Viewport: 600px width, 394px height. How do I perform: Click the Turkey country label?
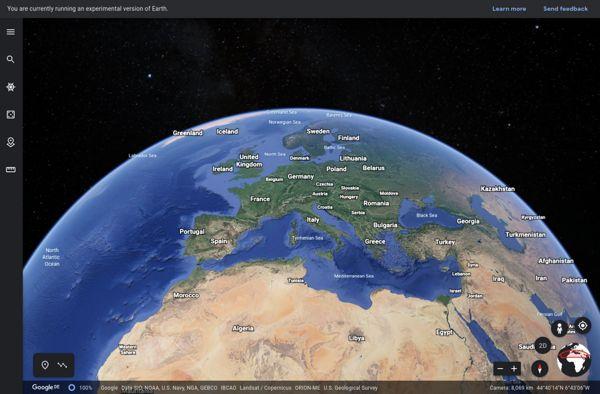445,242
